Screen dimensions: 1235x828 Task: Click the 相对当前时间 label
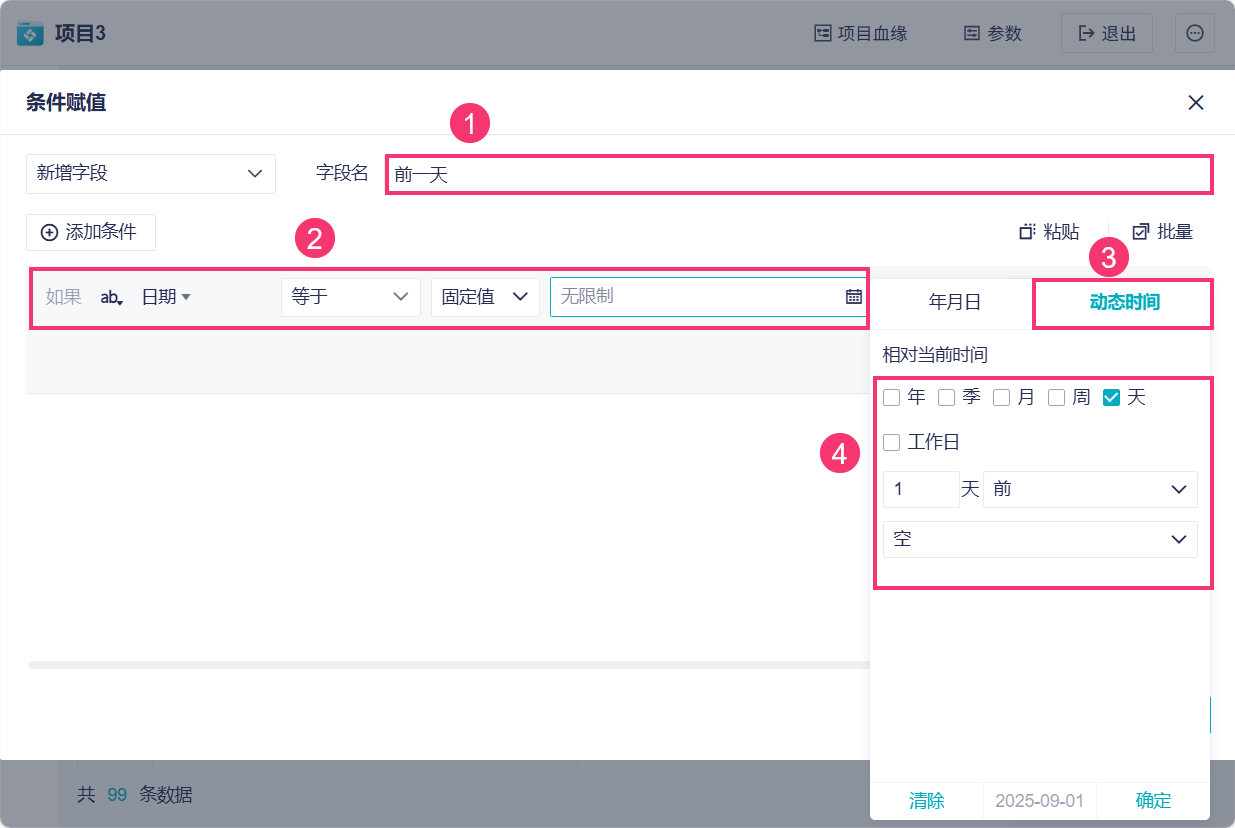coord(935,354)
